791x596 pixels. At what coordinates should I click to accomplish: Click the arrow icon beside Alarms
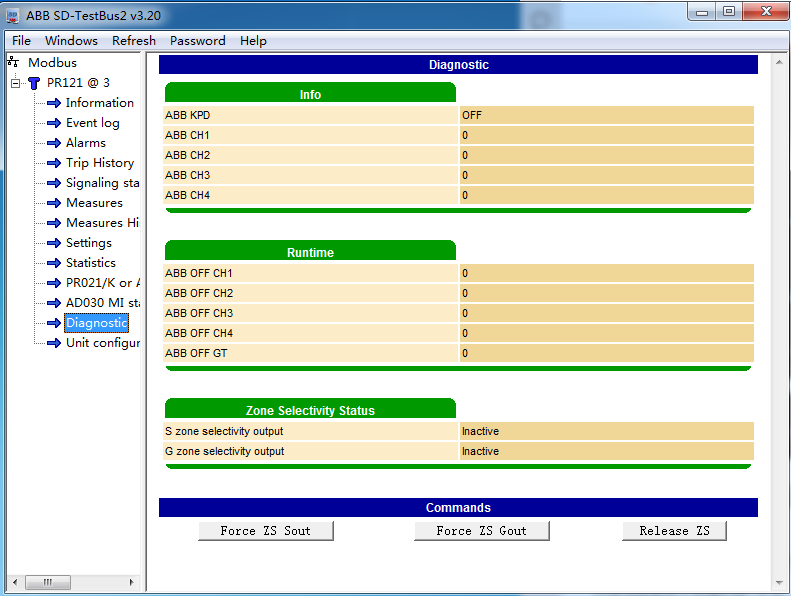pos(54,143)
